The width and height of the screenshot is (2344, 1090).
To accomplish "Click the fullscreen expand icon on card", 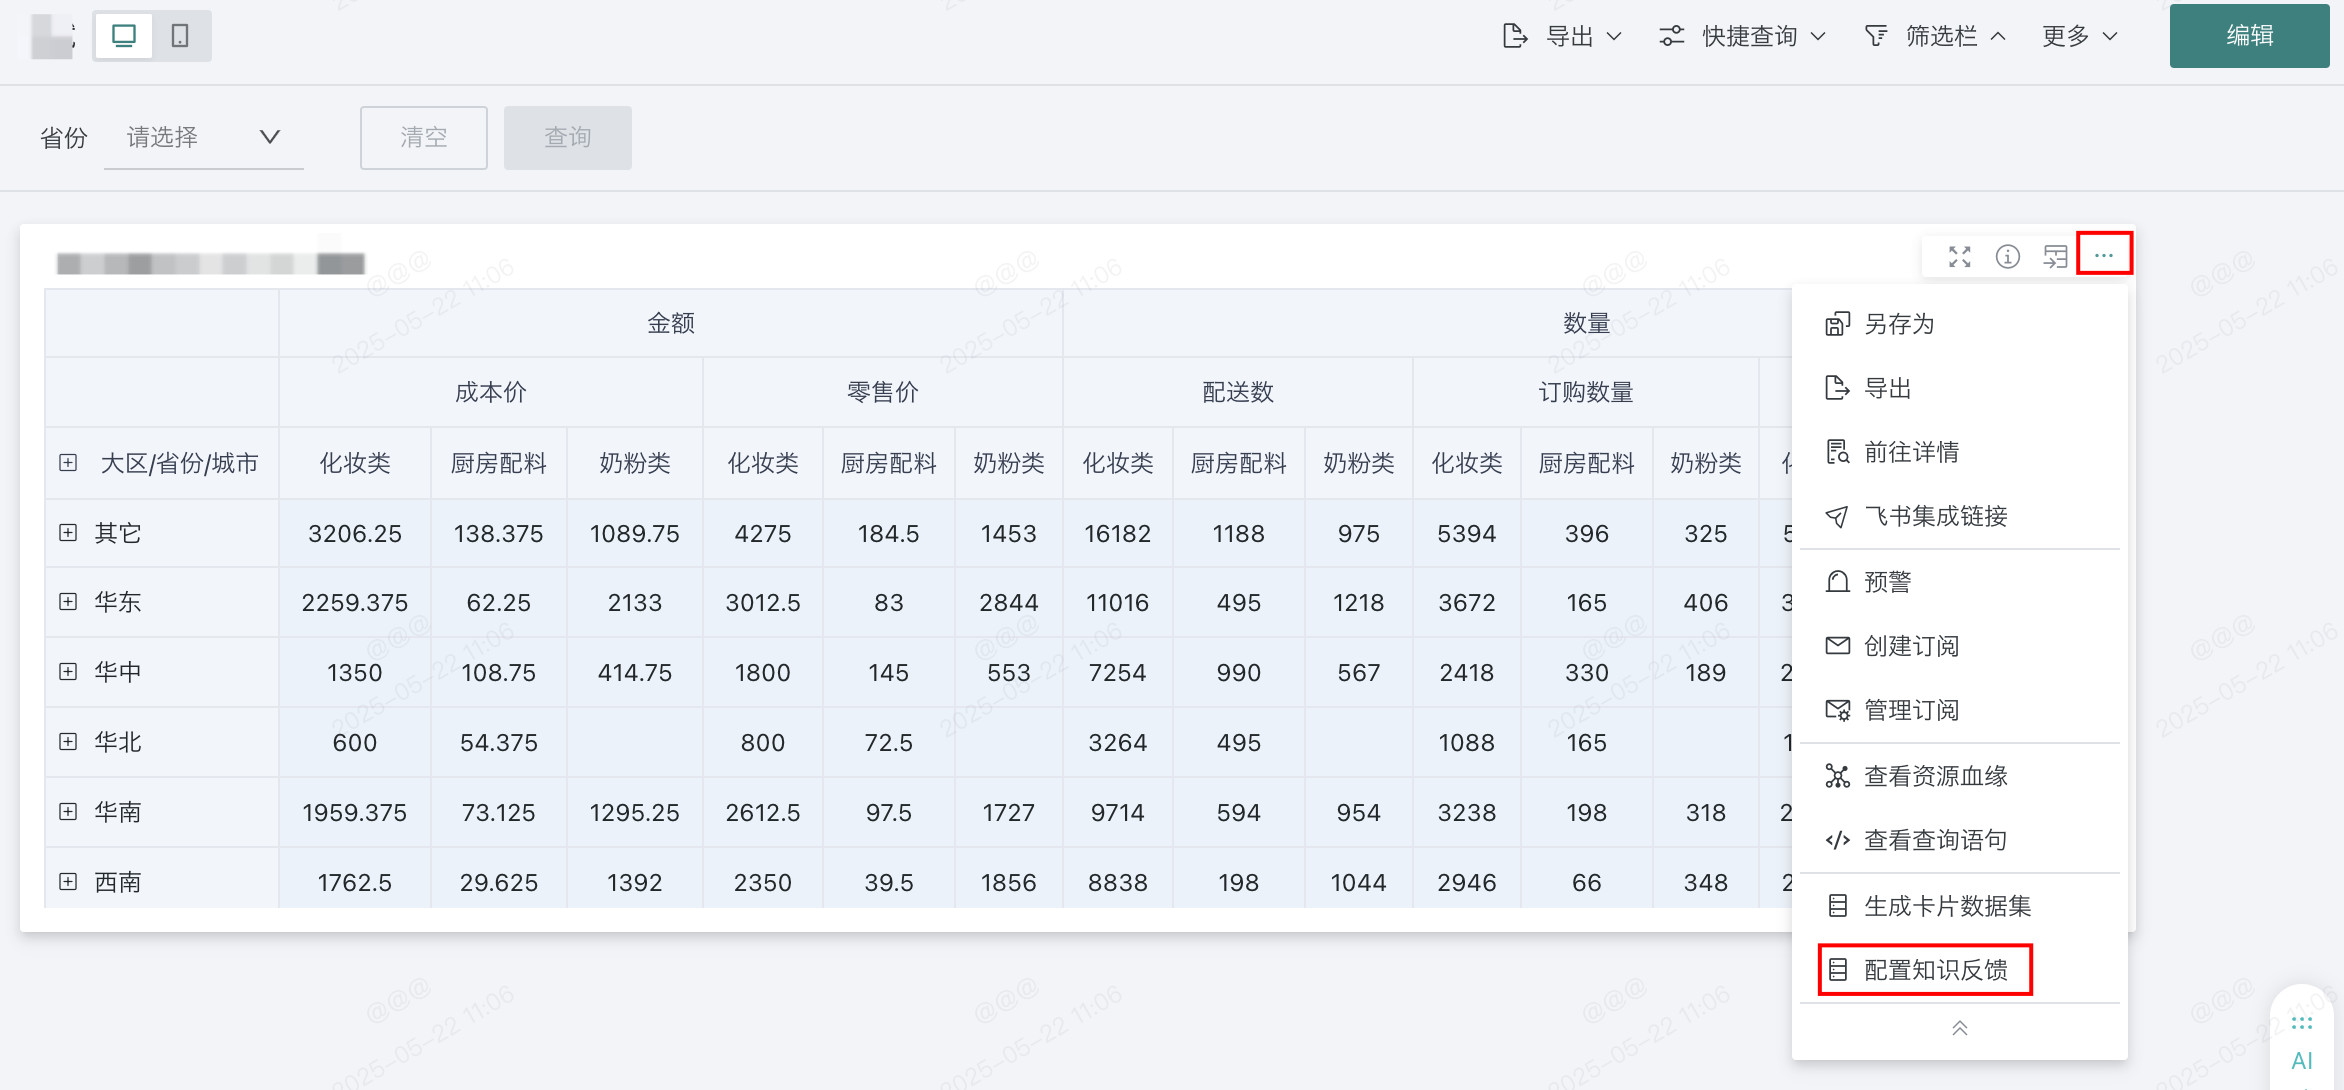I will coord(1959,257).
